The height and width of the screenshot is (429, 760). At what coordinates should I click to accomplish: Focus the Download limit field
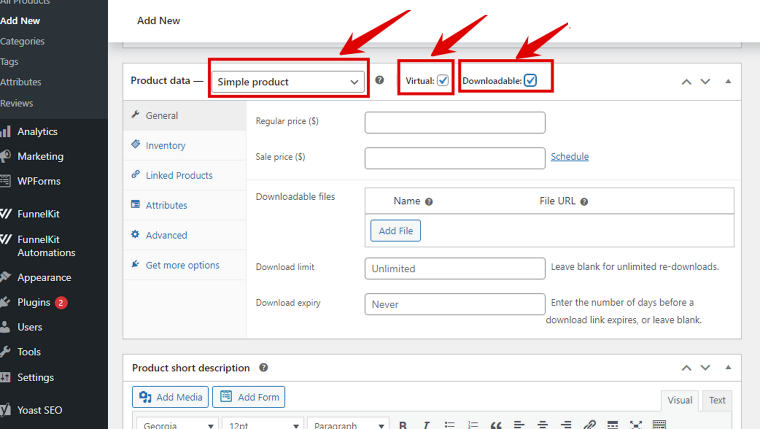click(x=455, y=269)
